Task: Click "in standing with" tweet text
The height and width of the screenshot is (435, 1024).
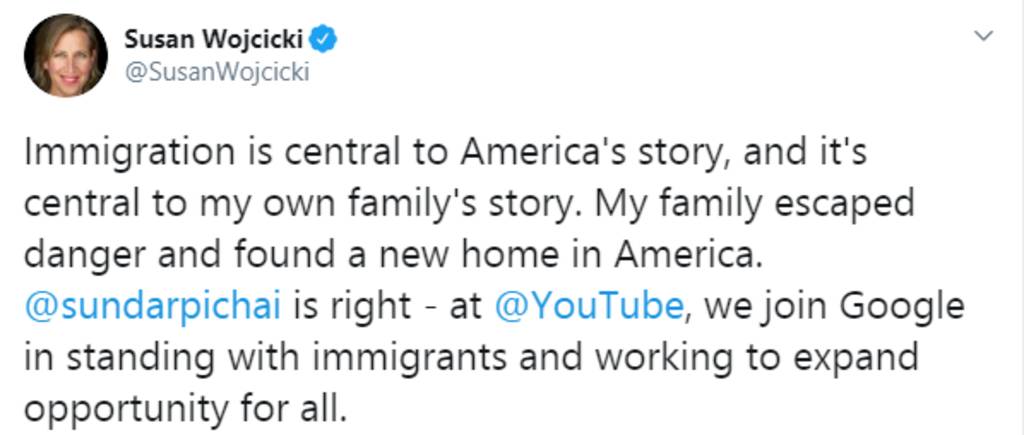Action: pyautogui.click(x=164, y=357)
